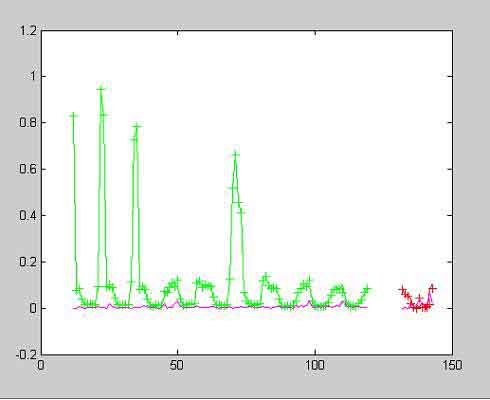The image size is (490, 400).
Task: Click the x-axis tick mark at 50
Action: tap(178, 352)
